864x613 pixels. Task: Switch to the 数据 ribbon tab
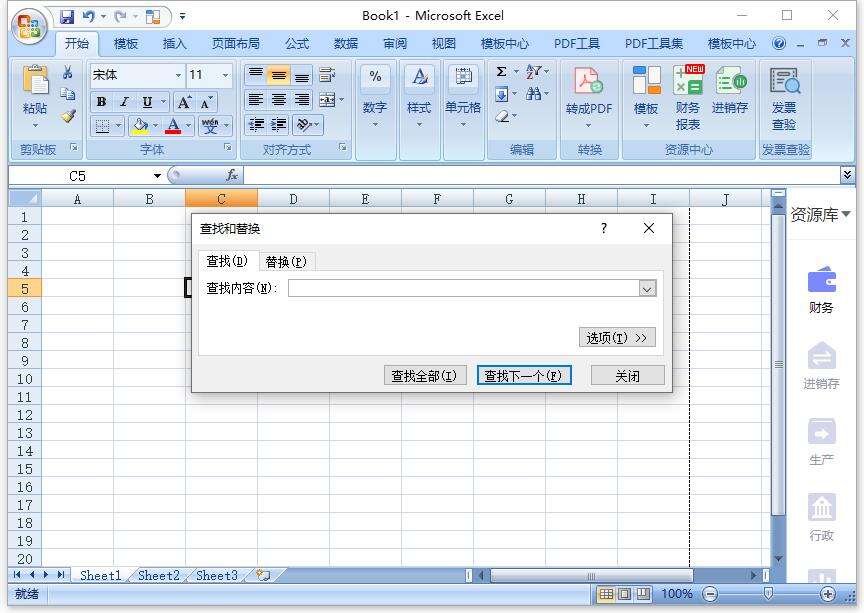coord(346,44)
